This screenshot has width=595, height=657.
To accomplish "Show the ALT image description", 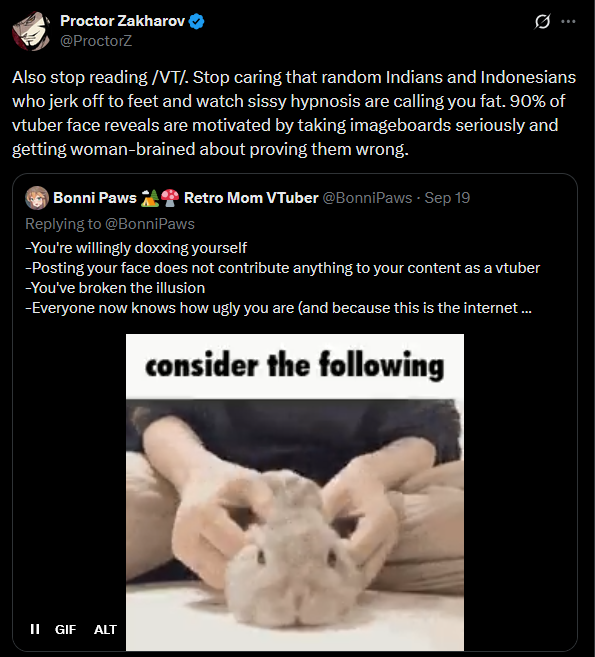I will click(105, 629).
